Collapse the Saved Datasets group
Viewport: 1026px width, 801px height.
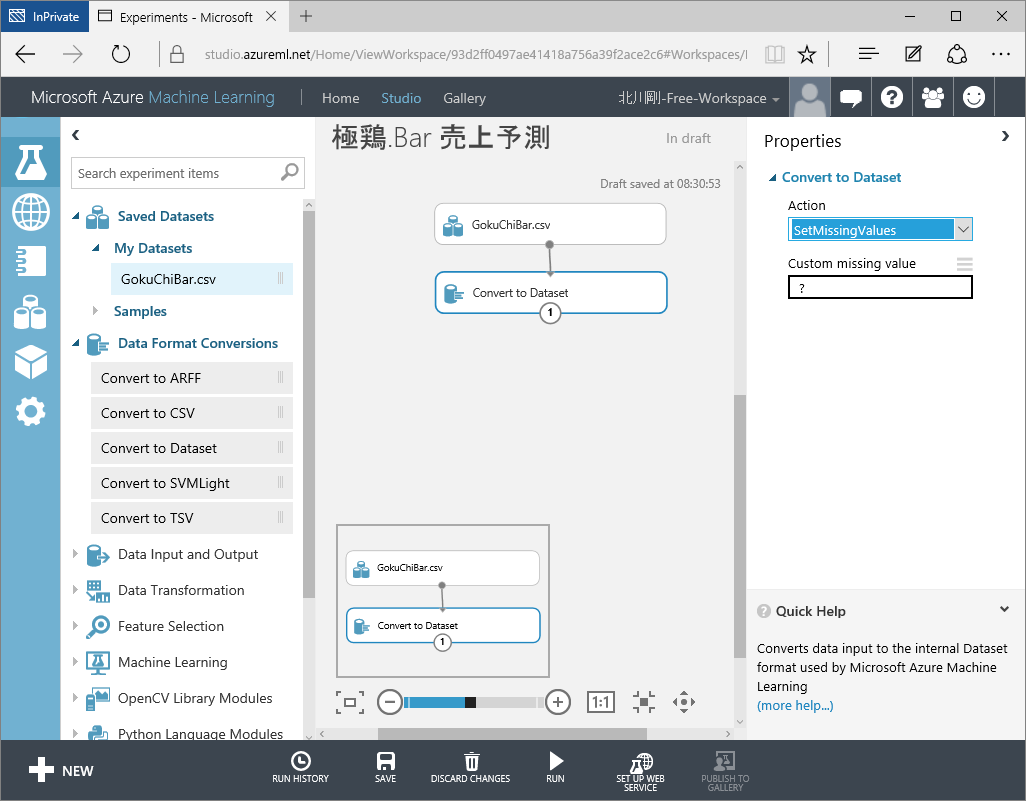click(76, 216)
